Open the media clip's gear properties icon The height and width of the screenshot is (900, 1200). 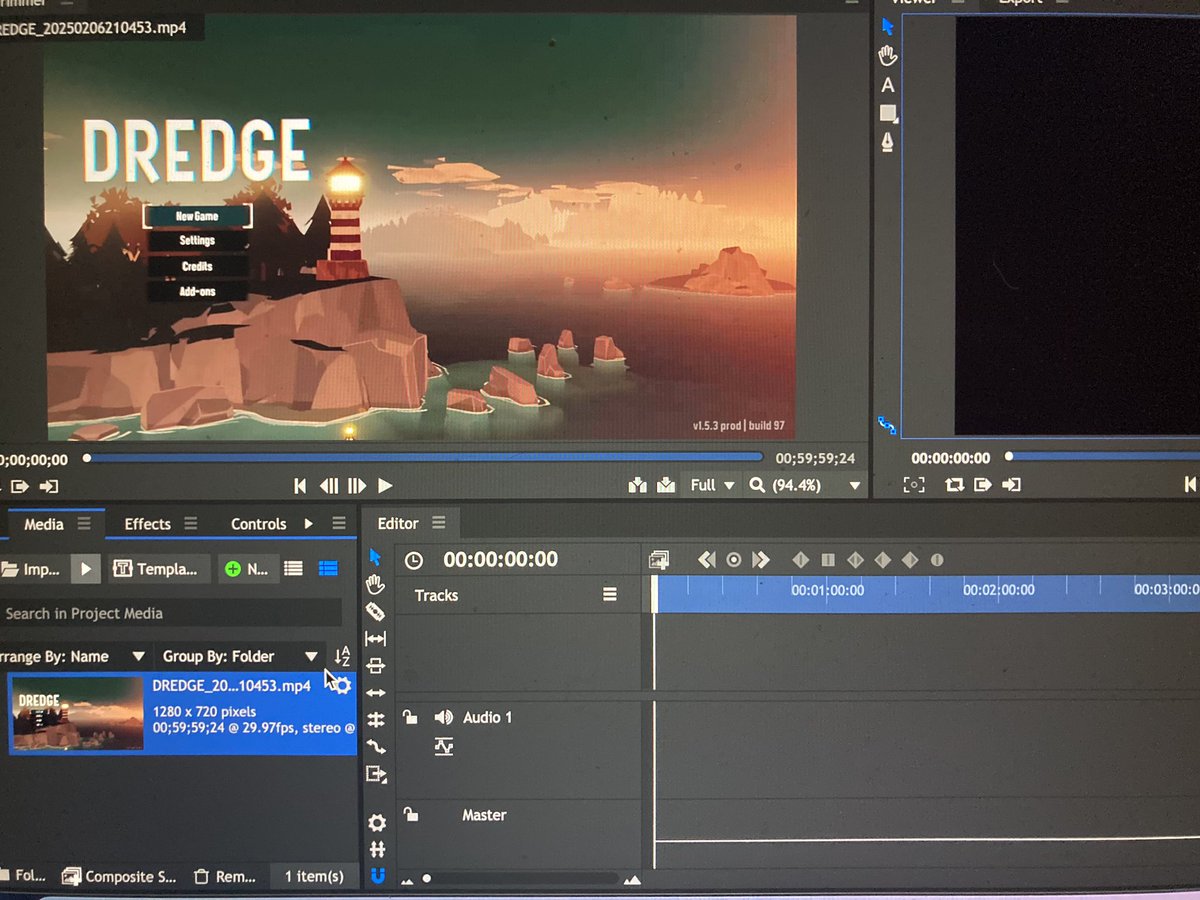pyautogui.click(x=342, y=685)
